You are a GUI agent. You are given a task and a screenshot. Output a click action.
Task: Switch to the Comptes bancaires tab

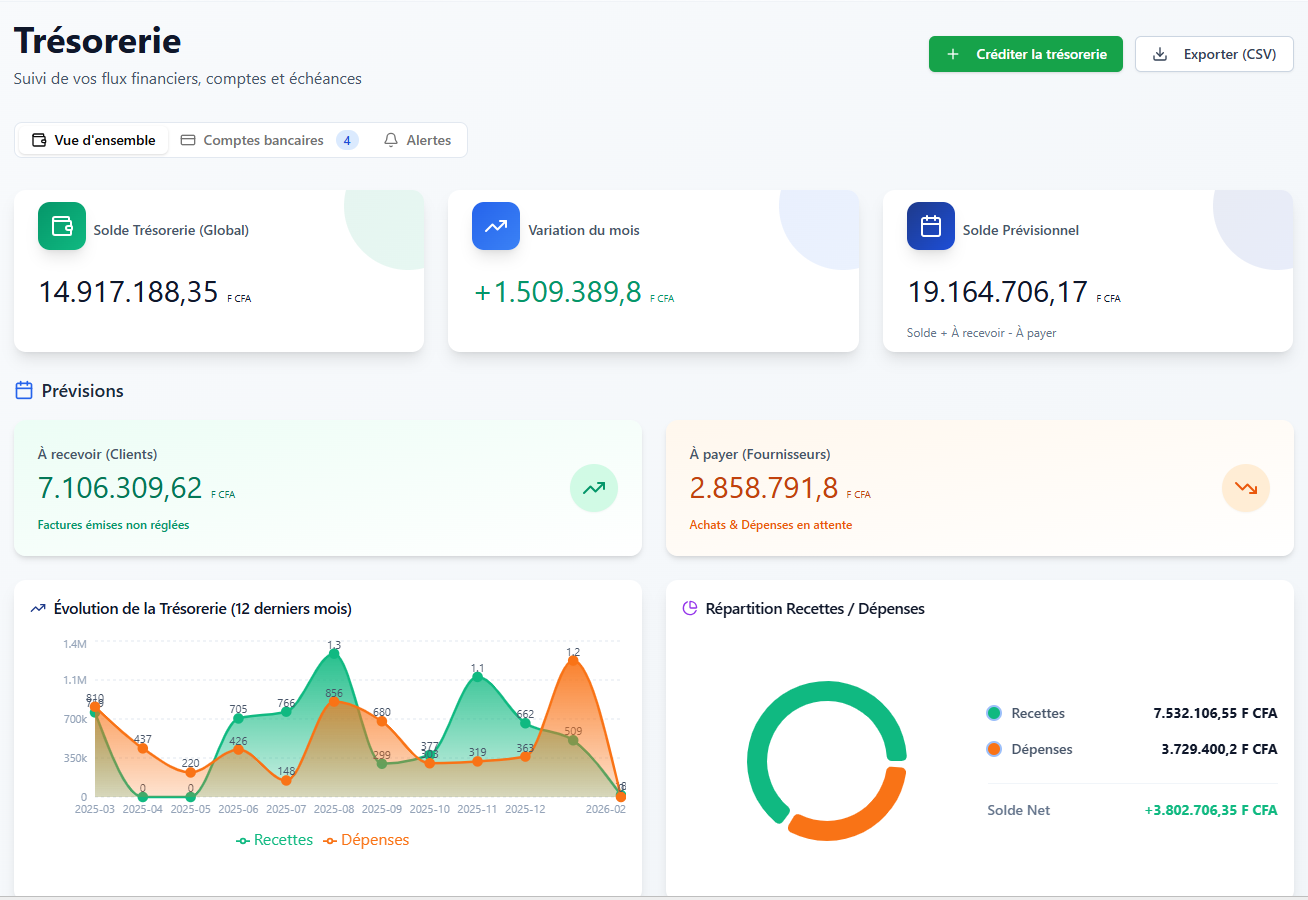coord(263,140)
